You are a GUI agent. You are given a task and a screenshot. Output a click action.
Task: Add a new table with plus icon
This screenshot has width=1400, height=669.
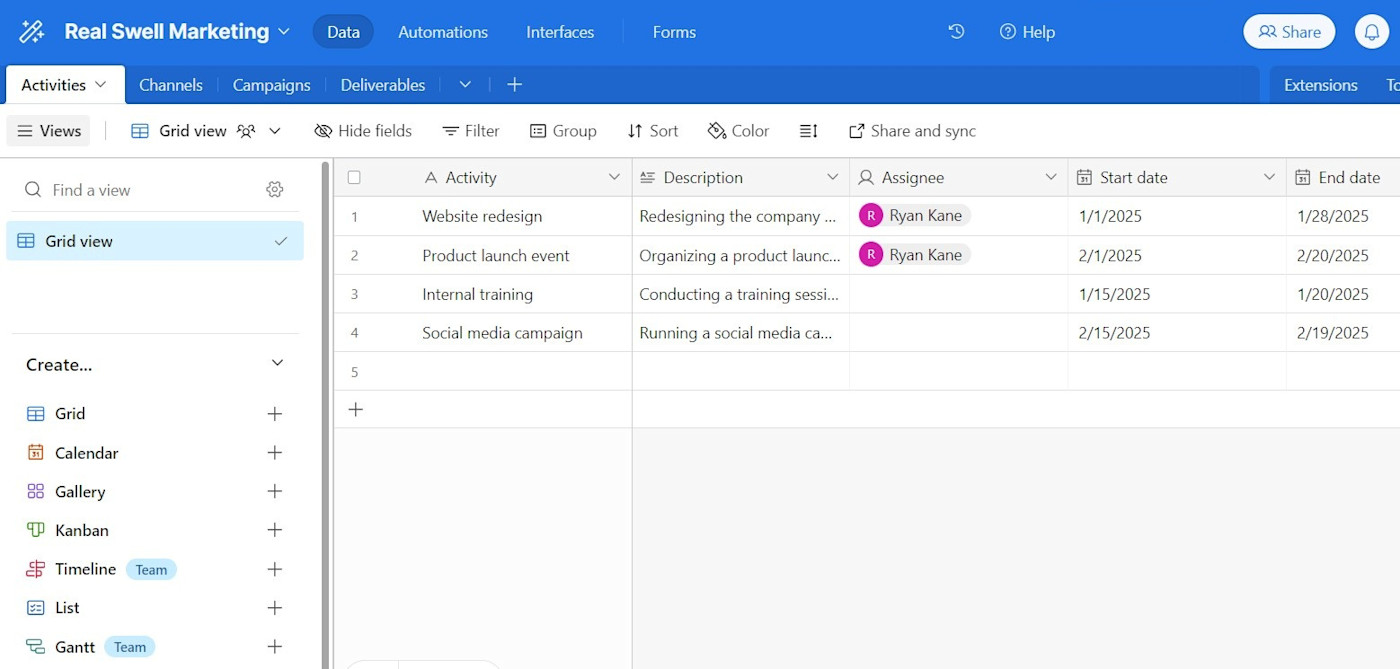click(x=514, y=85)
